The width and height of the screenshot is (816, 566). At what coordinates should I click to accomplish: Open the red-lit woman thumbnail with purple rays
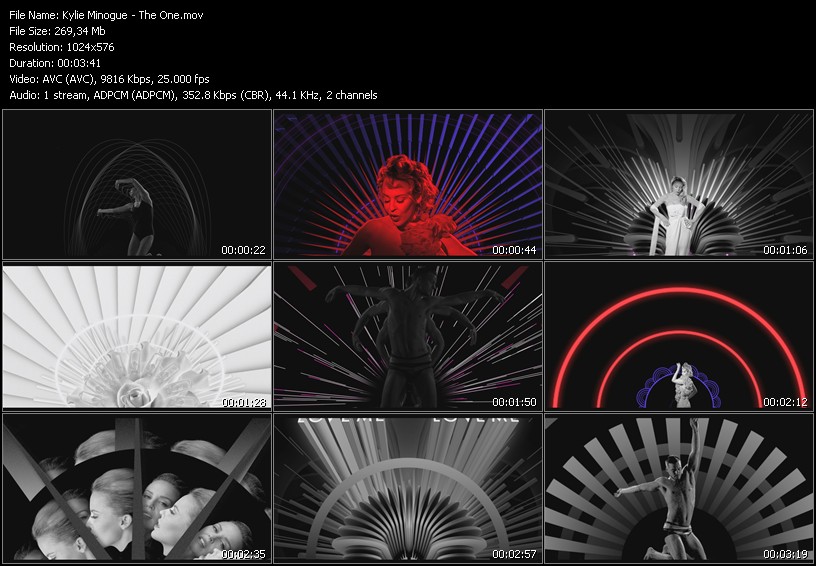pos(408,185)
